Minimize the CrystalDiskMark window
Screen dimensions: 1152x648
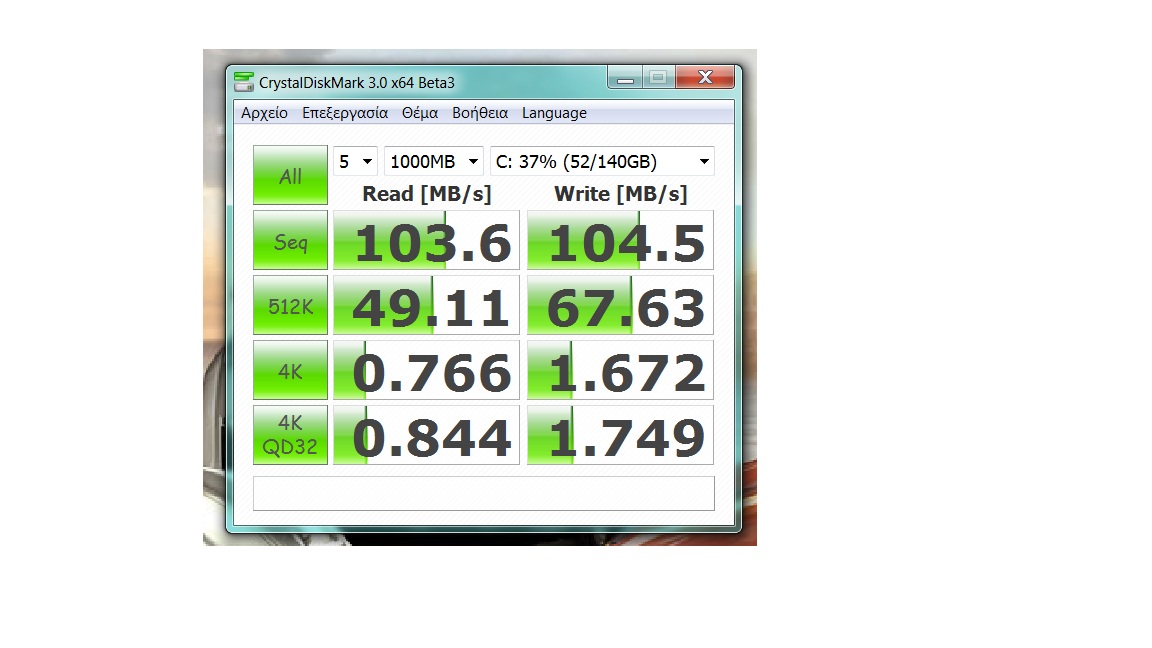click(x=625, y=77)
